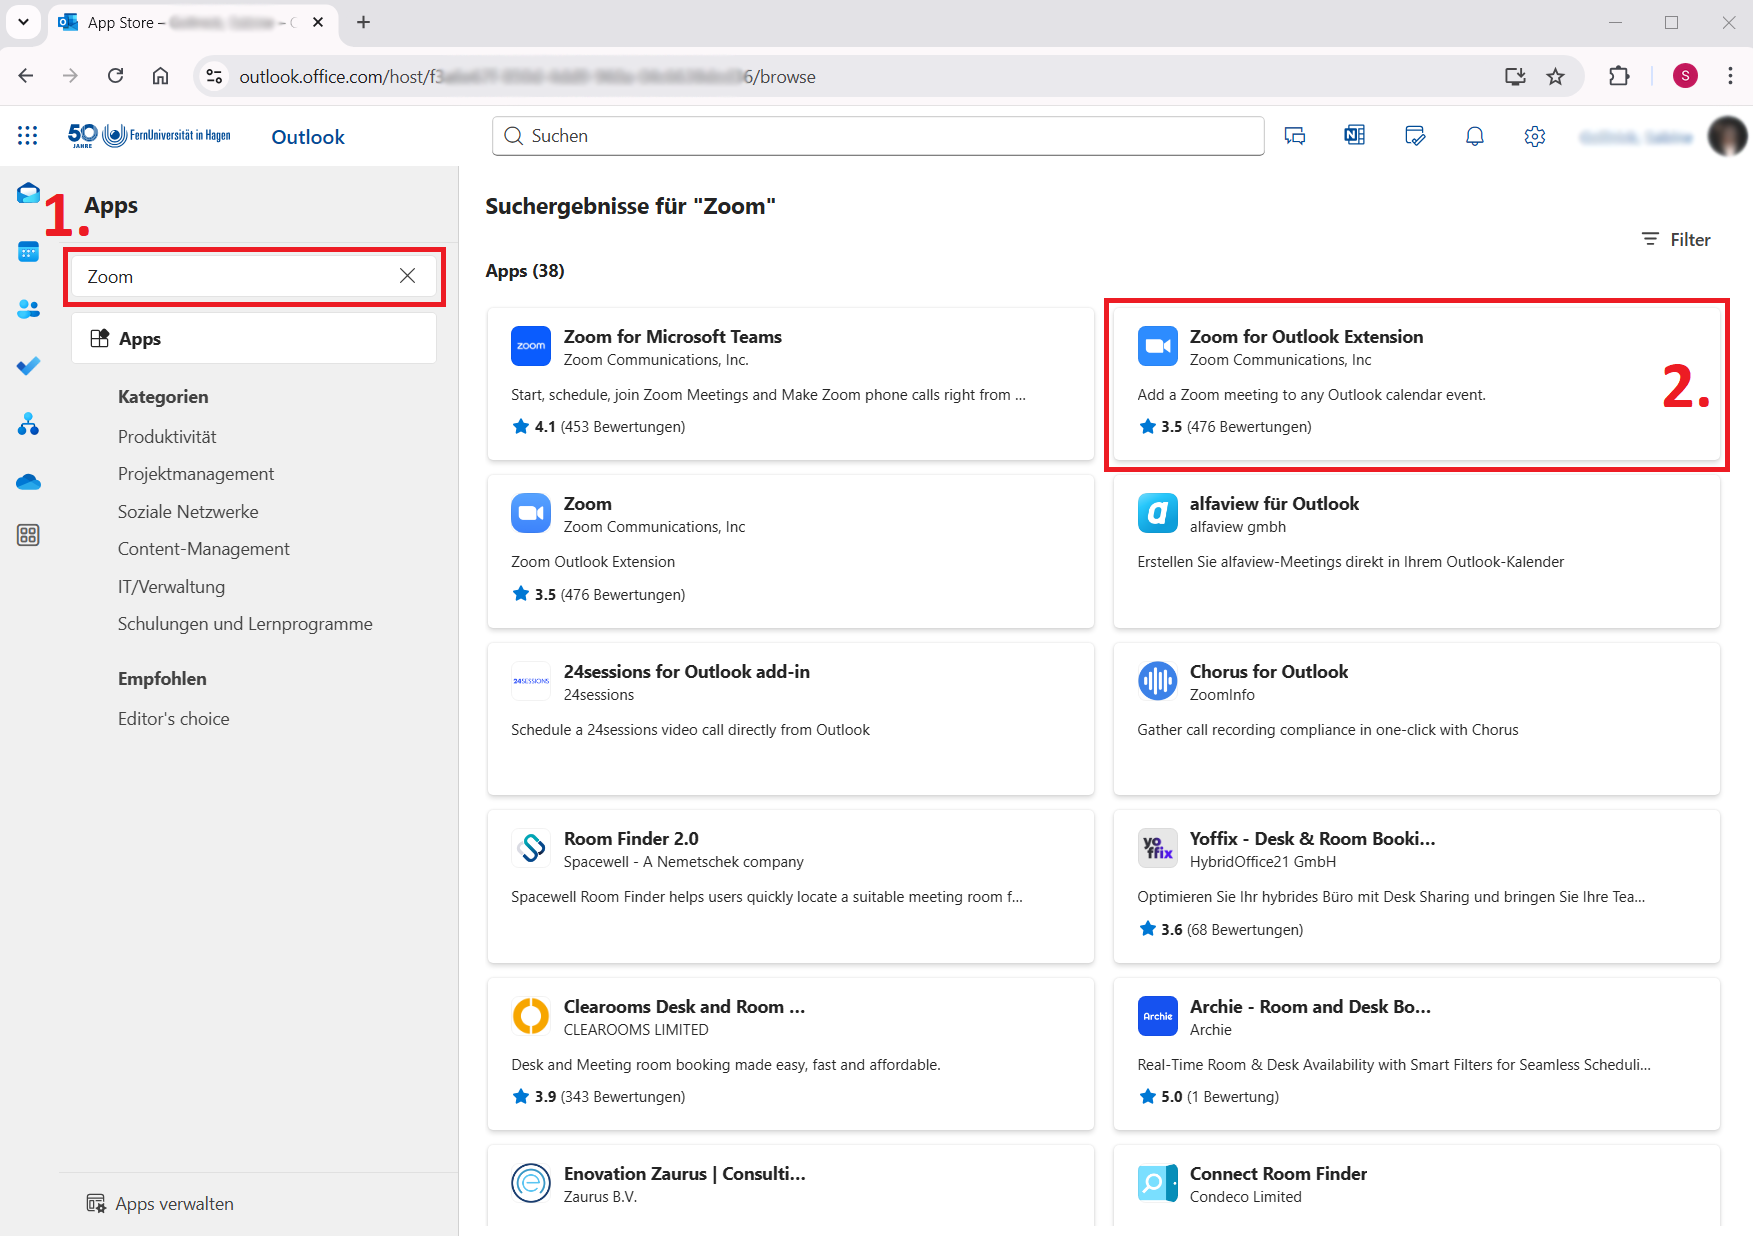Open the More apps sidebar icon

click(28, 535)
